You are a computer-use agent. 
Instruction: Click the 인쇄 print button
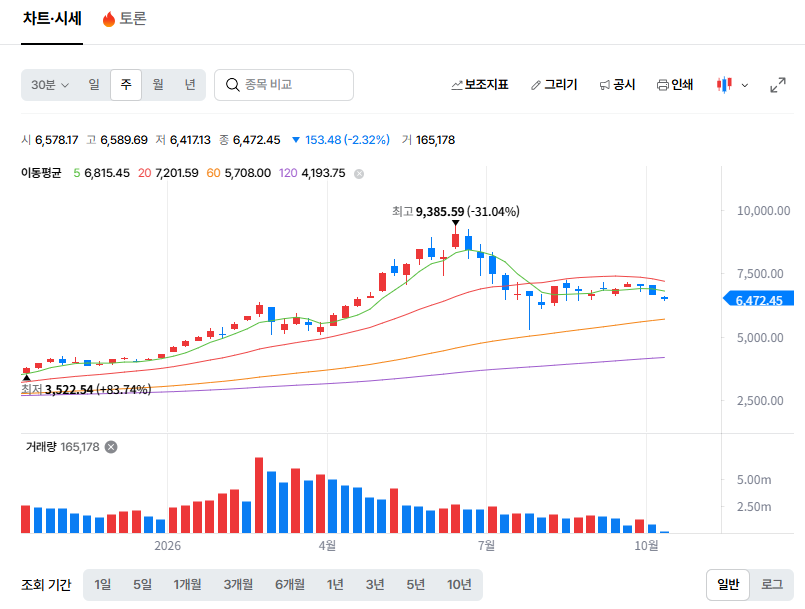pyautogui.click(x=675, y=85)
